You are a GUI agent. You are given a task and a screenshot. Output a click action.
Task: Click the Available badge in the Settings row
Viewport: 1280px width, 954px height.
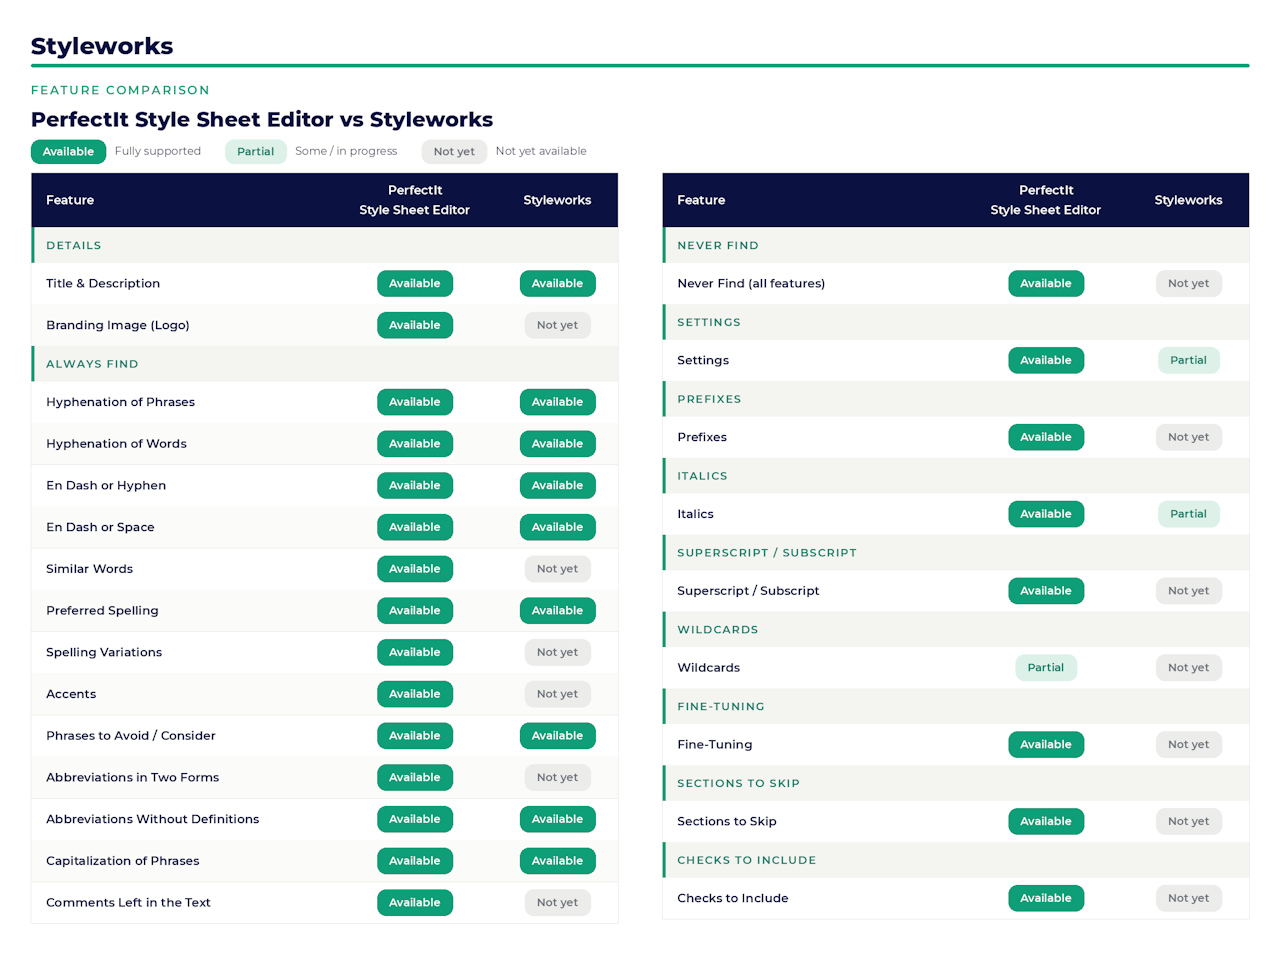point(1046,361)
